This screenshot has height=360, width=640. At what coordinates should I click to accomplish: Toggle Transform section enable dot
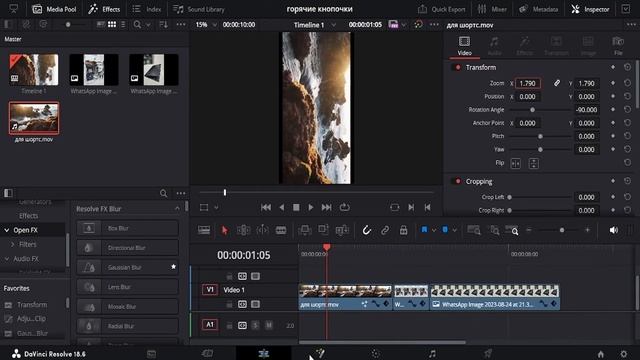(458, 67)
